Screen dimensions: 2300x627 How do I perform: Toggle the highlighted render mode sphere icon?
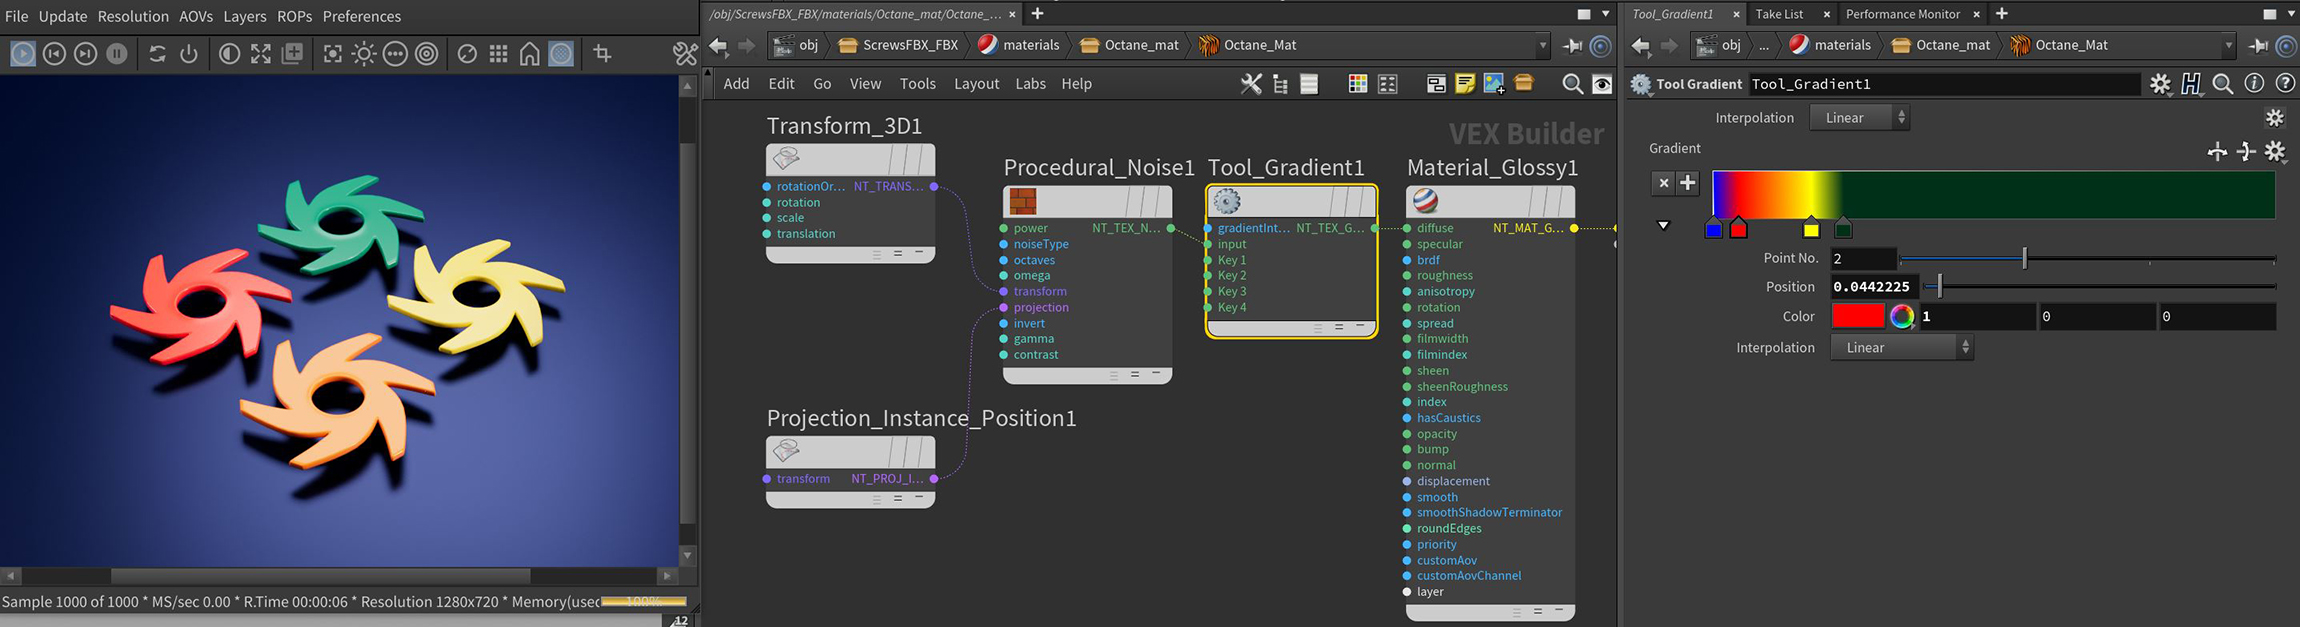[562, 54]
